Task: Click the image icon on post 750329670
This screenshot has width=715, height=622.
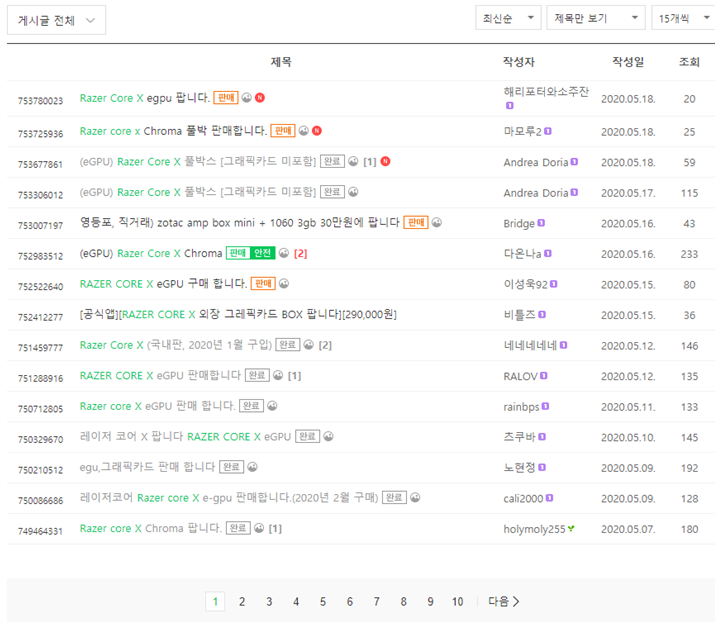Action: pos(328,436)
